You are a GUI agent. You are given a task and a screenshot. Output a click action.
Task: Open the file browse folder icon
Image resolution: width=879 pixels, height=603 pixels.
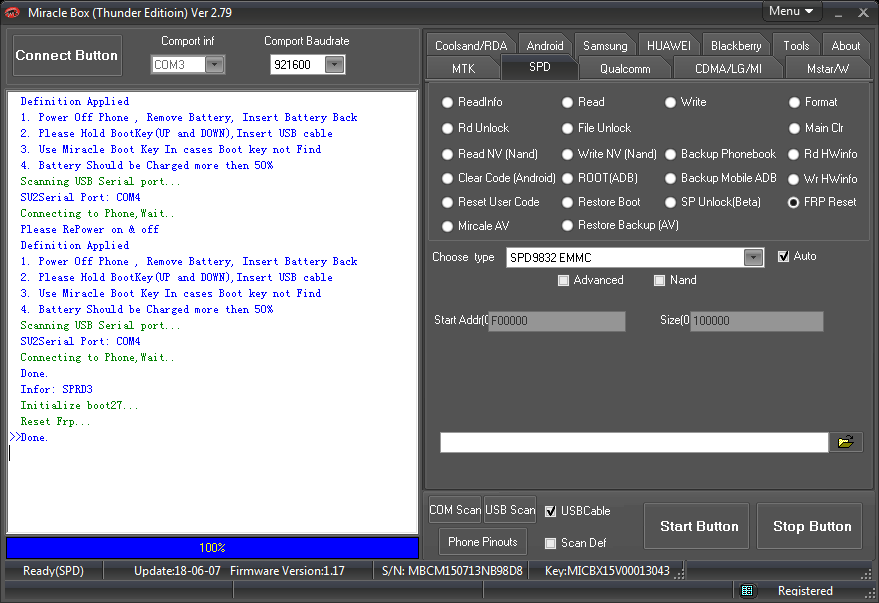[845, 442]
